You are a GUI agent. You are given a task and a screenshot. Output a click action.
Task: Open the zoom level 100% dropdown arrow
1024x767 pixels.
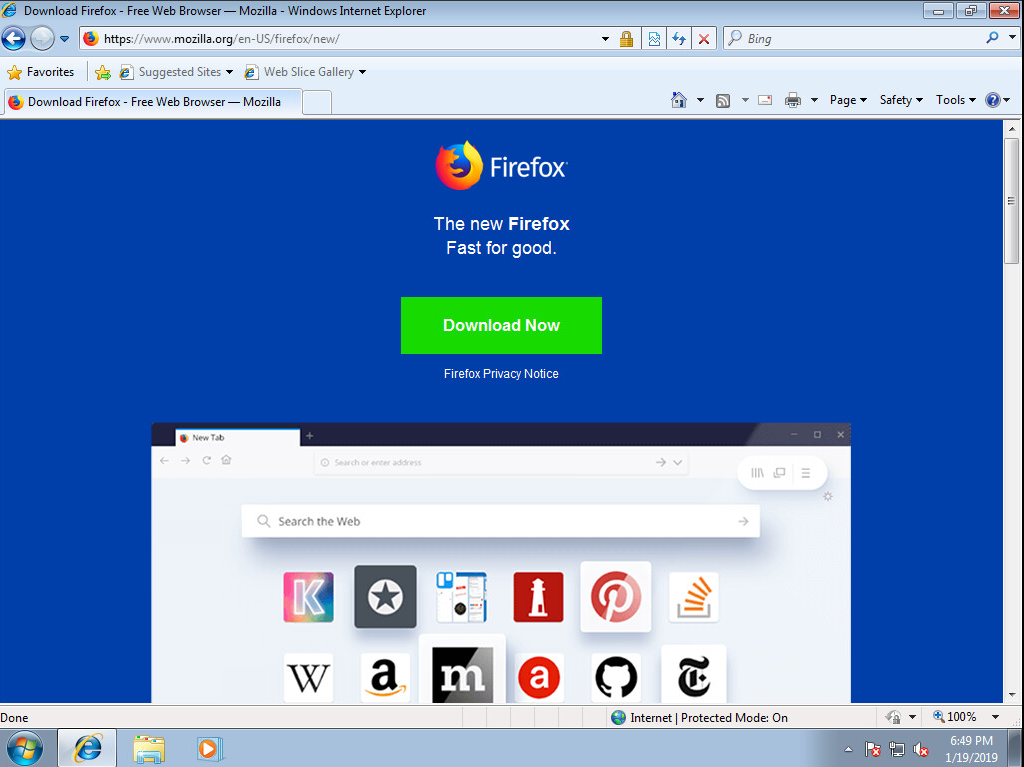[x=995, y=717]
